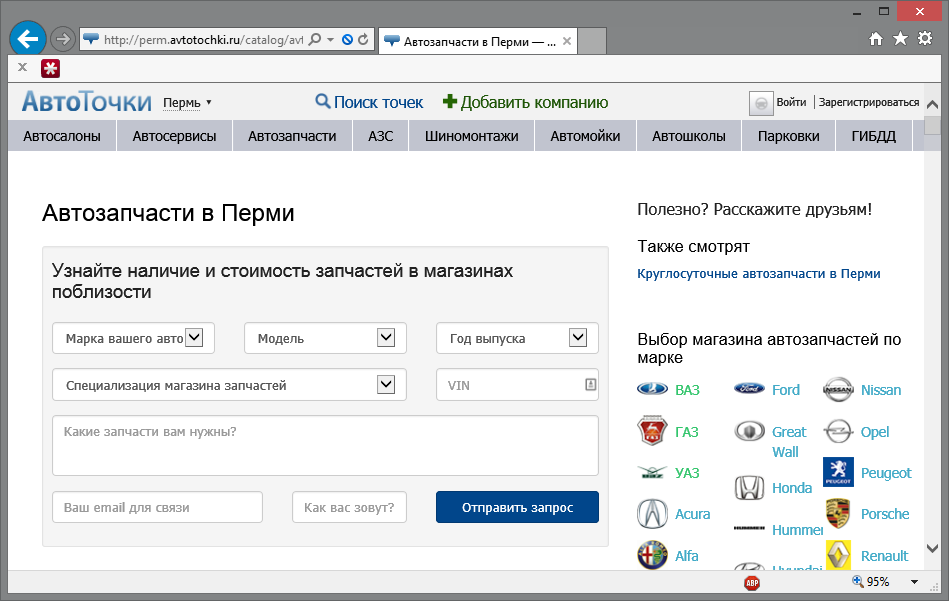Click the Nissan brand logo

[838, 390]
